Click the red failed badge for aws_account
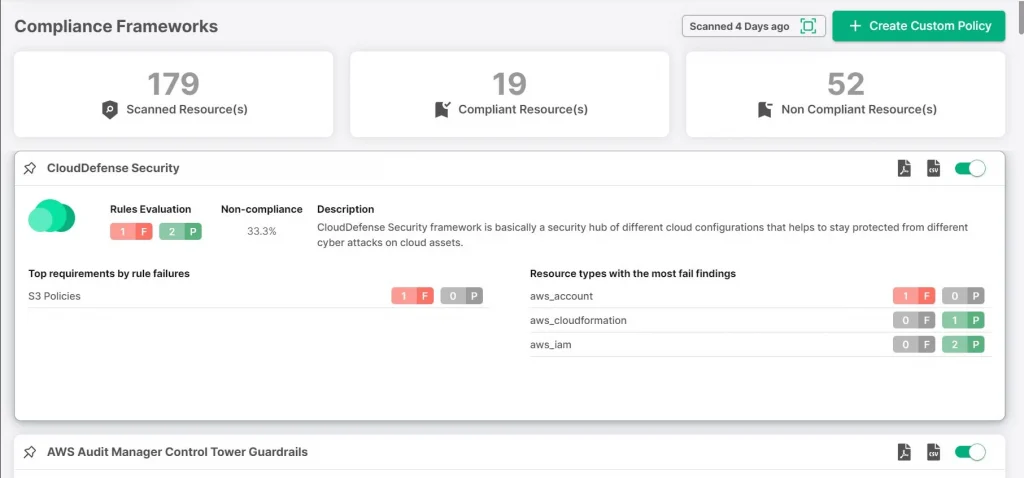Image resolution: width=1024 pixels, height=478 pixels. [x=913, y=296]
